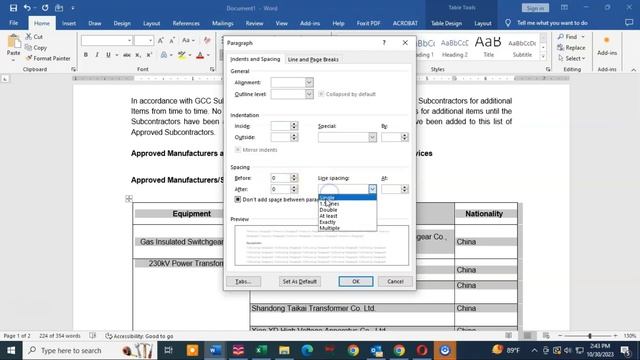Collapse the Line spacing dropdown arrow
The height and width of the screenshot is (360, 640).
pos(372,189)
